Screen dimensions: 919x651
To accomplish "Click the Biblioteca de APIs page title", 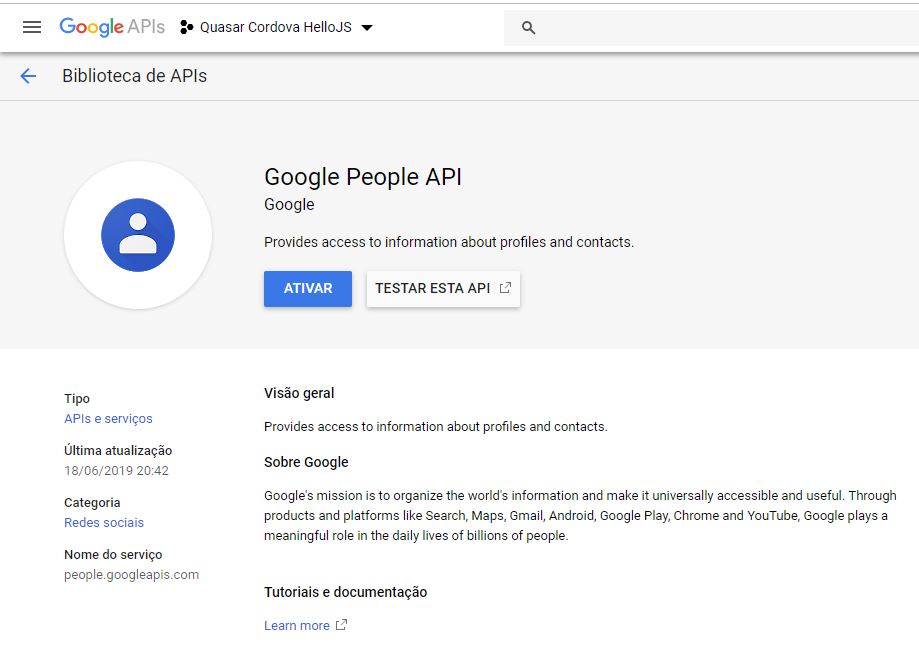I will (134, 76).
